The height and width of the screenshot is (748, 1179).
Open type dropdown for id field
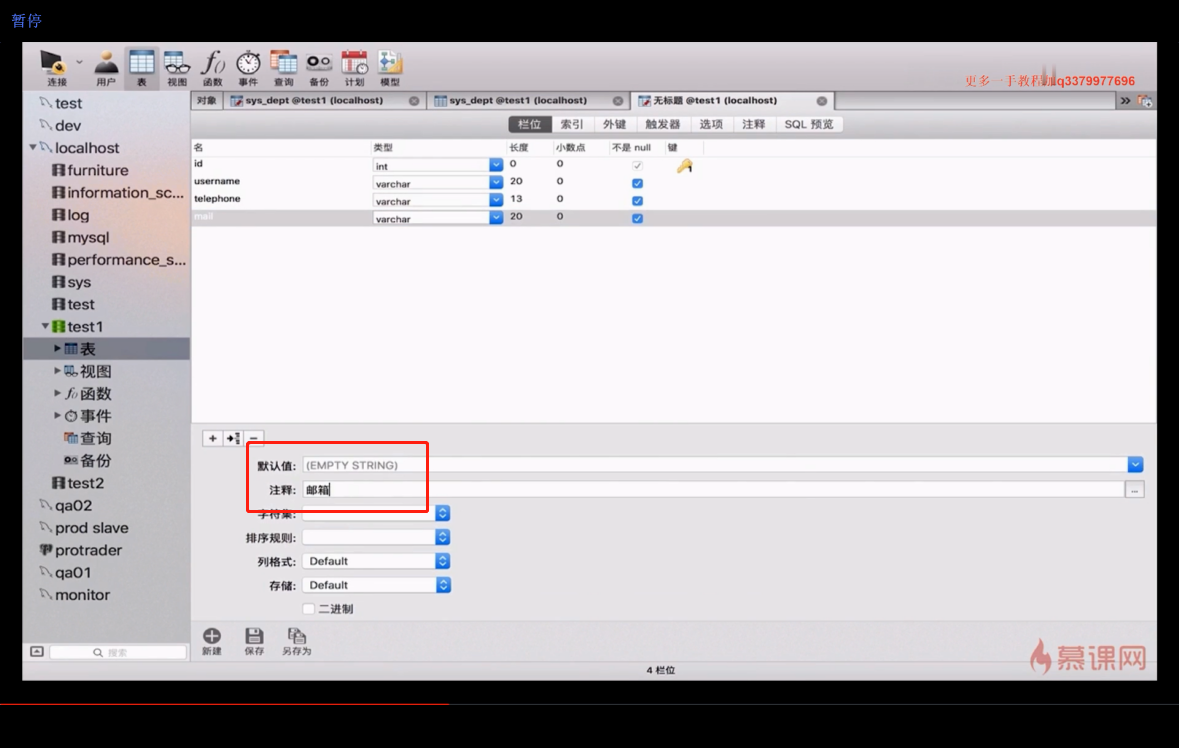click(496, 165)
